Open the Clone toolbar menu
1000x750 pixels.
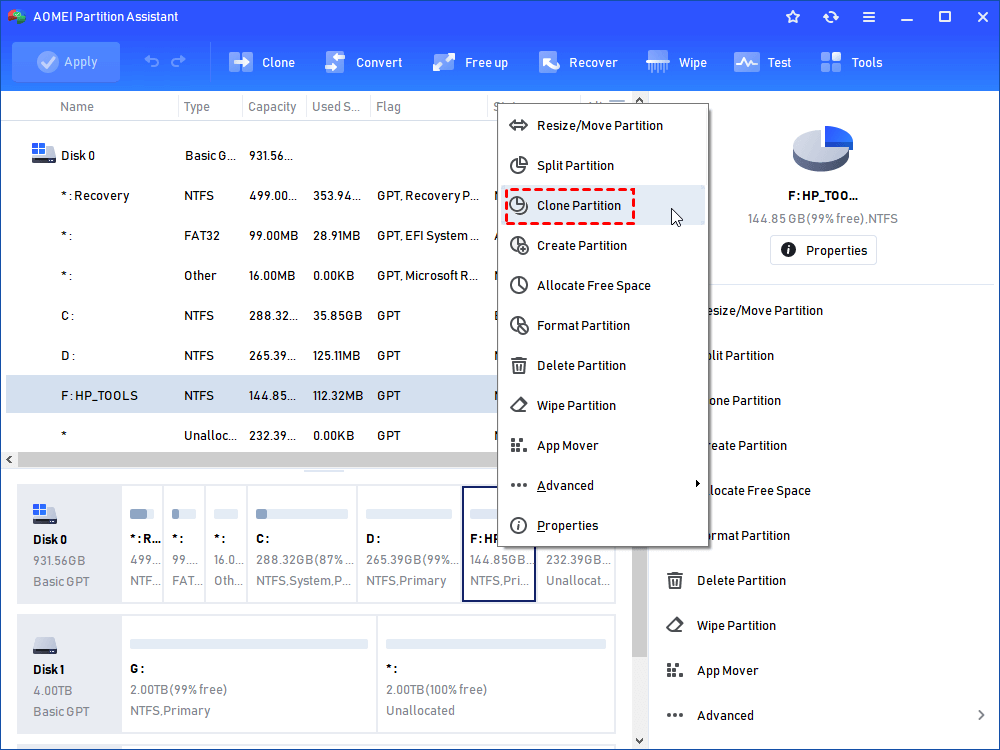[261, 62]
